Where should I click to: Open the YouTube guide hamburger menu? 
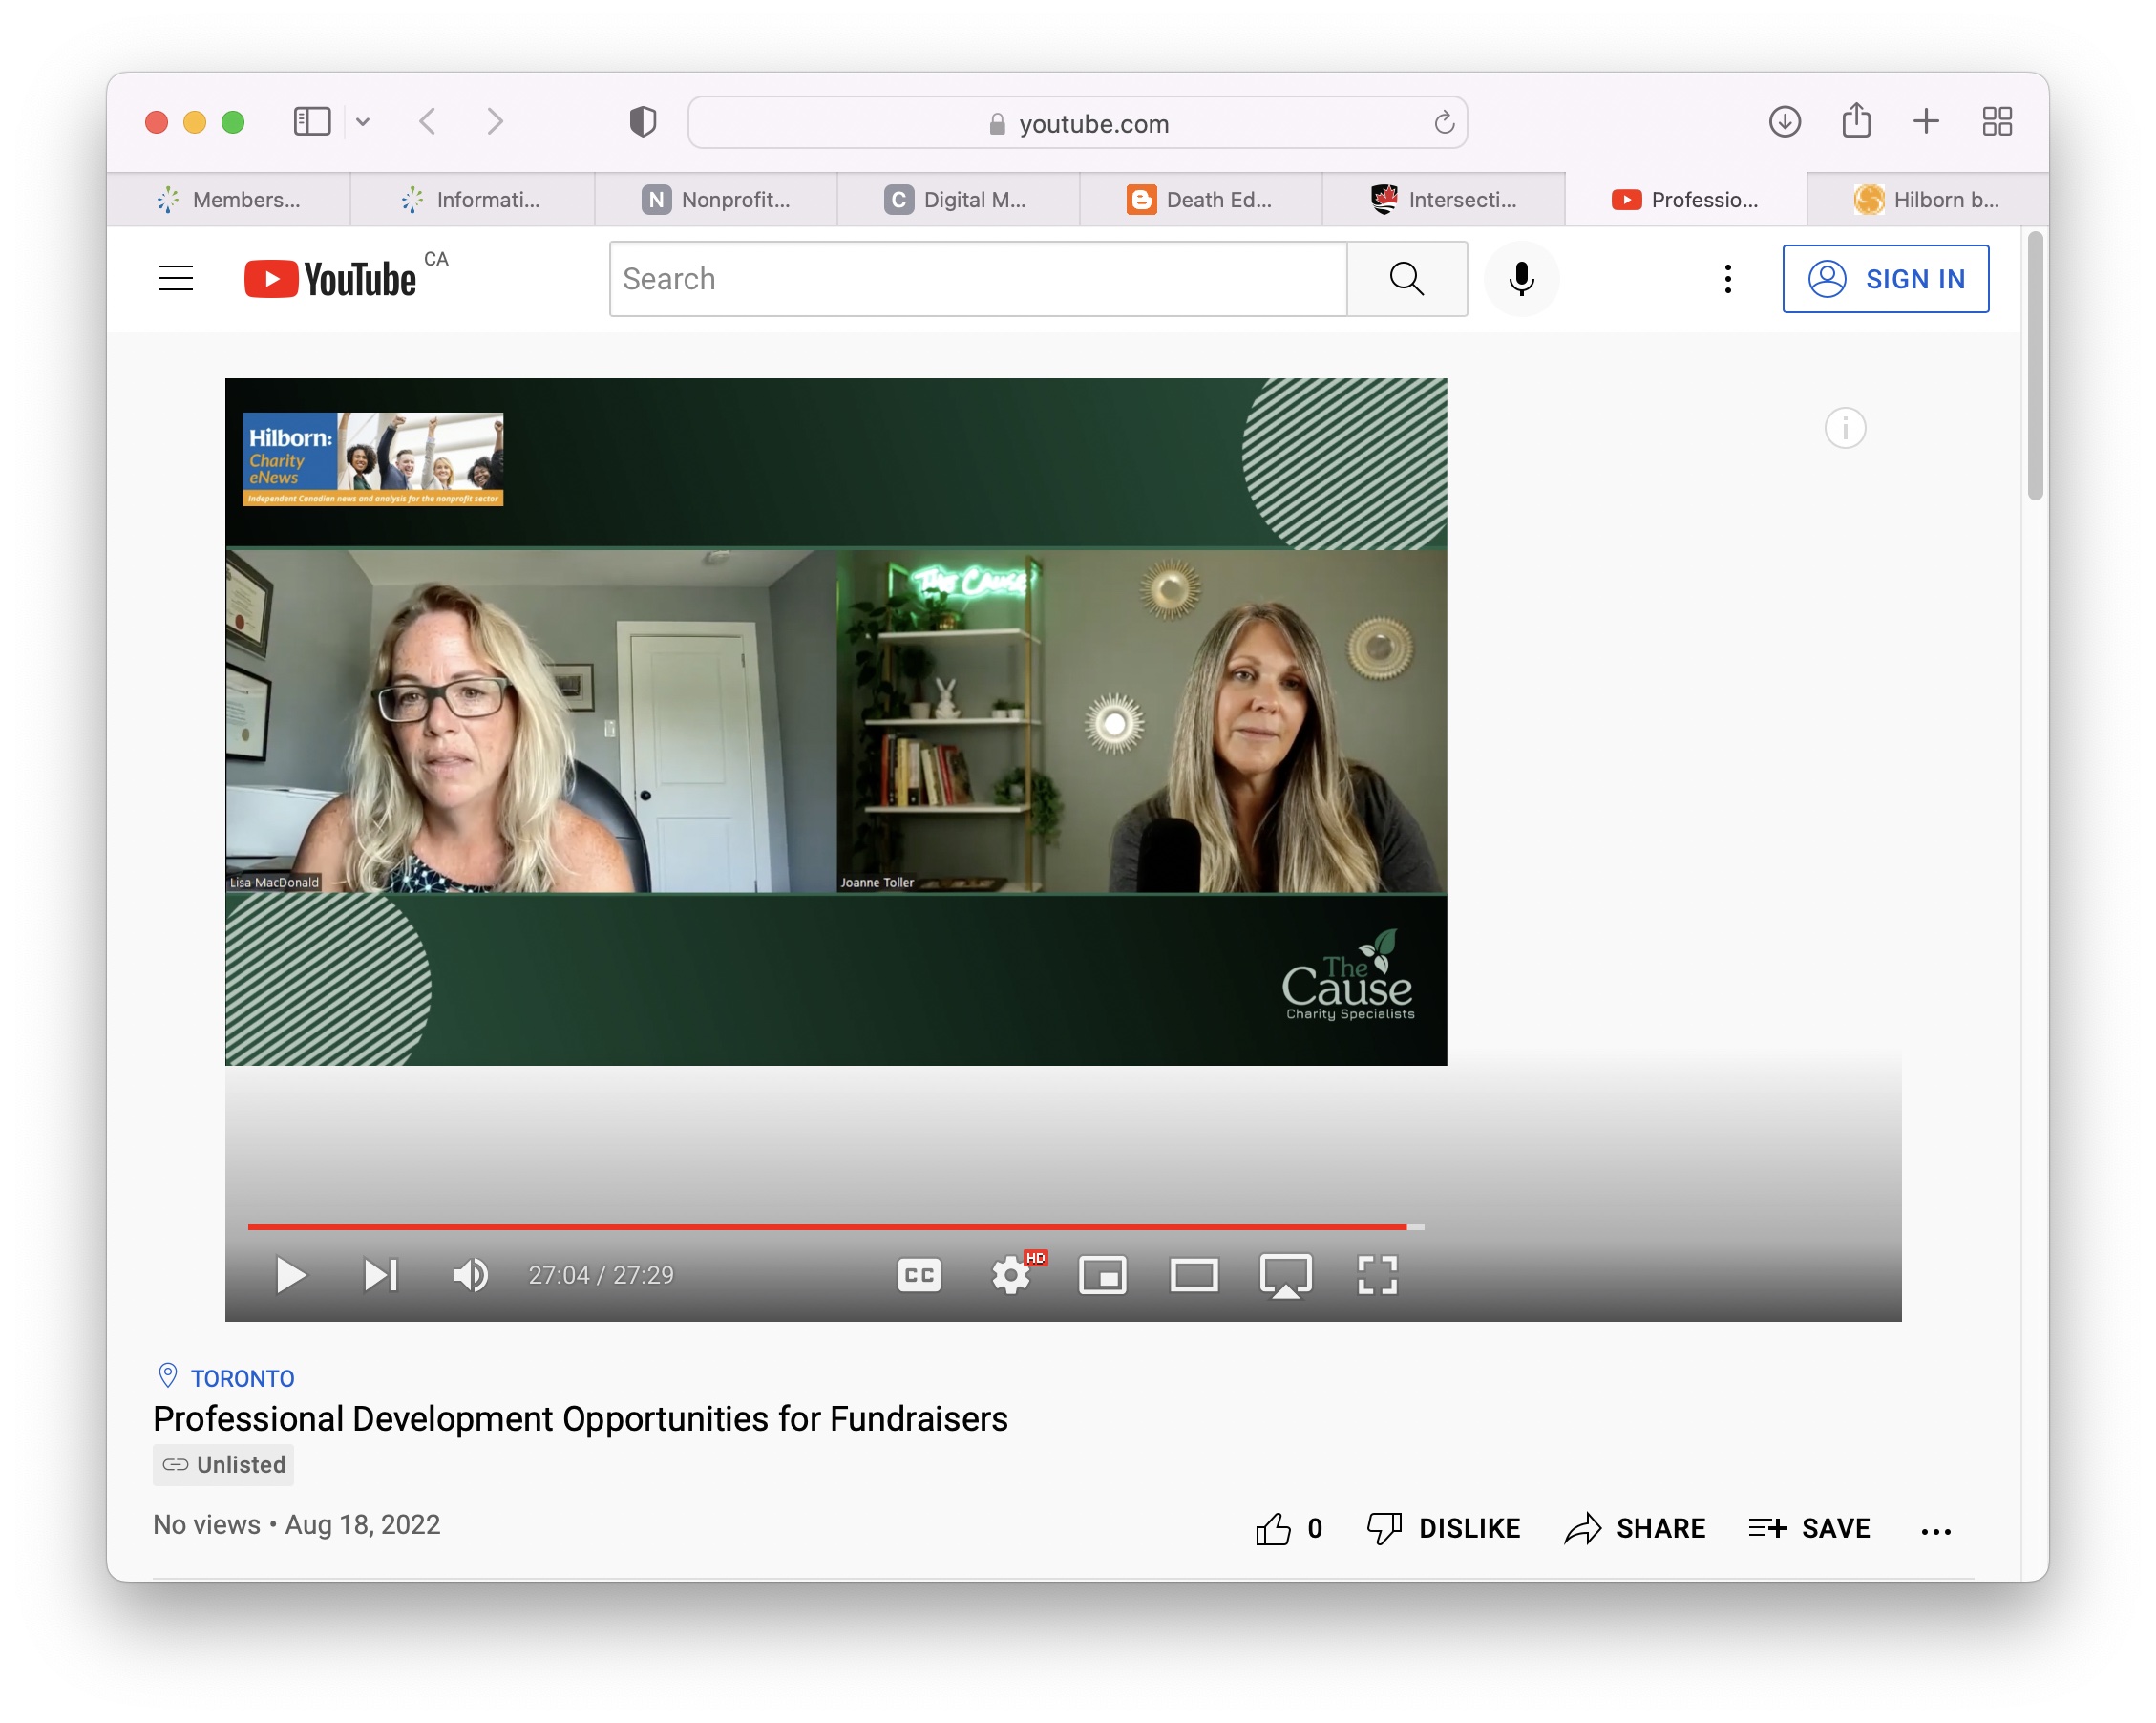point(175,279)
